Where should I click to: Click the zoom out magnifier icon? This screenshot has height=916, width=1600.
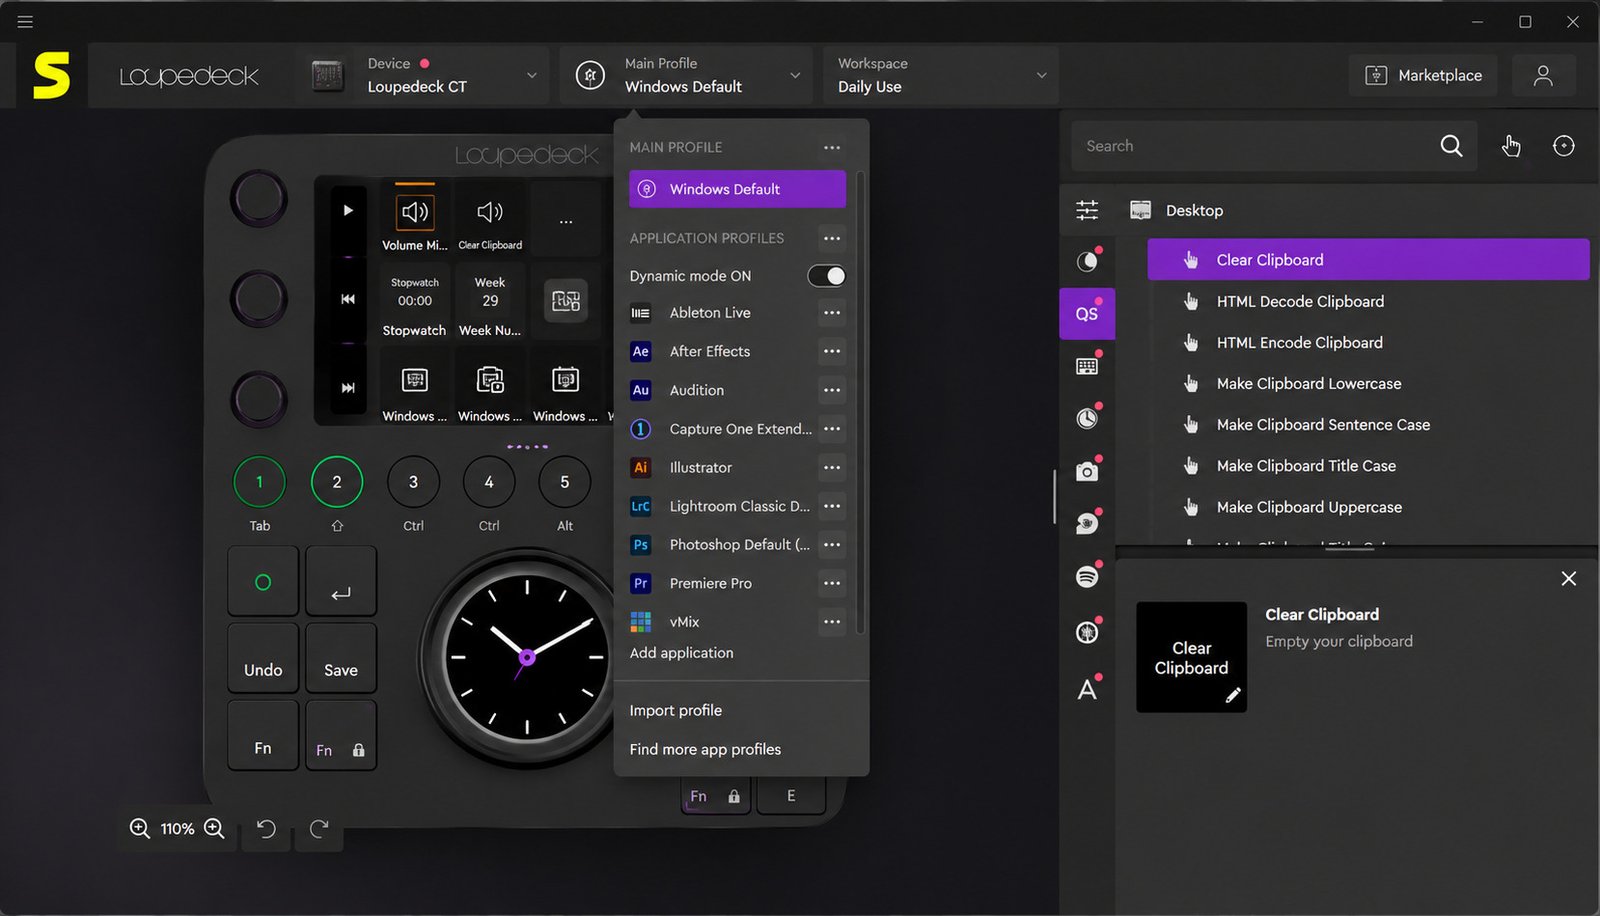[140, 828]
